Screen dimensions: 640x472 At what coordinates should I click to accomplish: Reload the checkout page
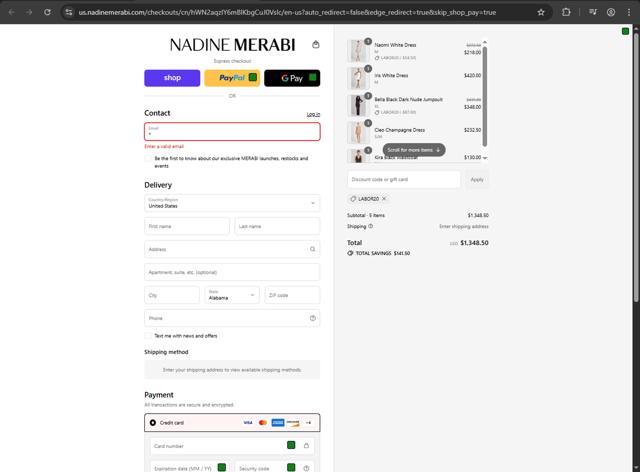pos(47,12)
